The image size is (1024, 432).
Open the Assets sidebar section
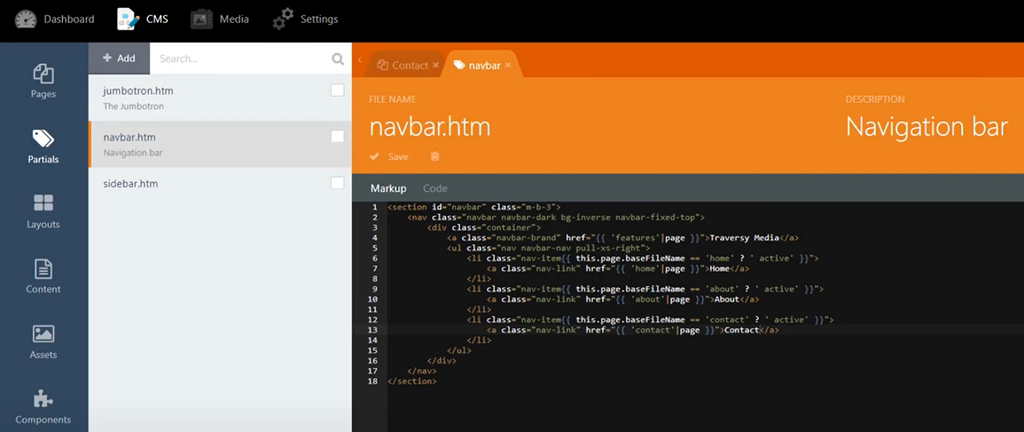point(43,341)
